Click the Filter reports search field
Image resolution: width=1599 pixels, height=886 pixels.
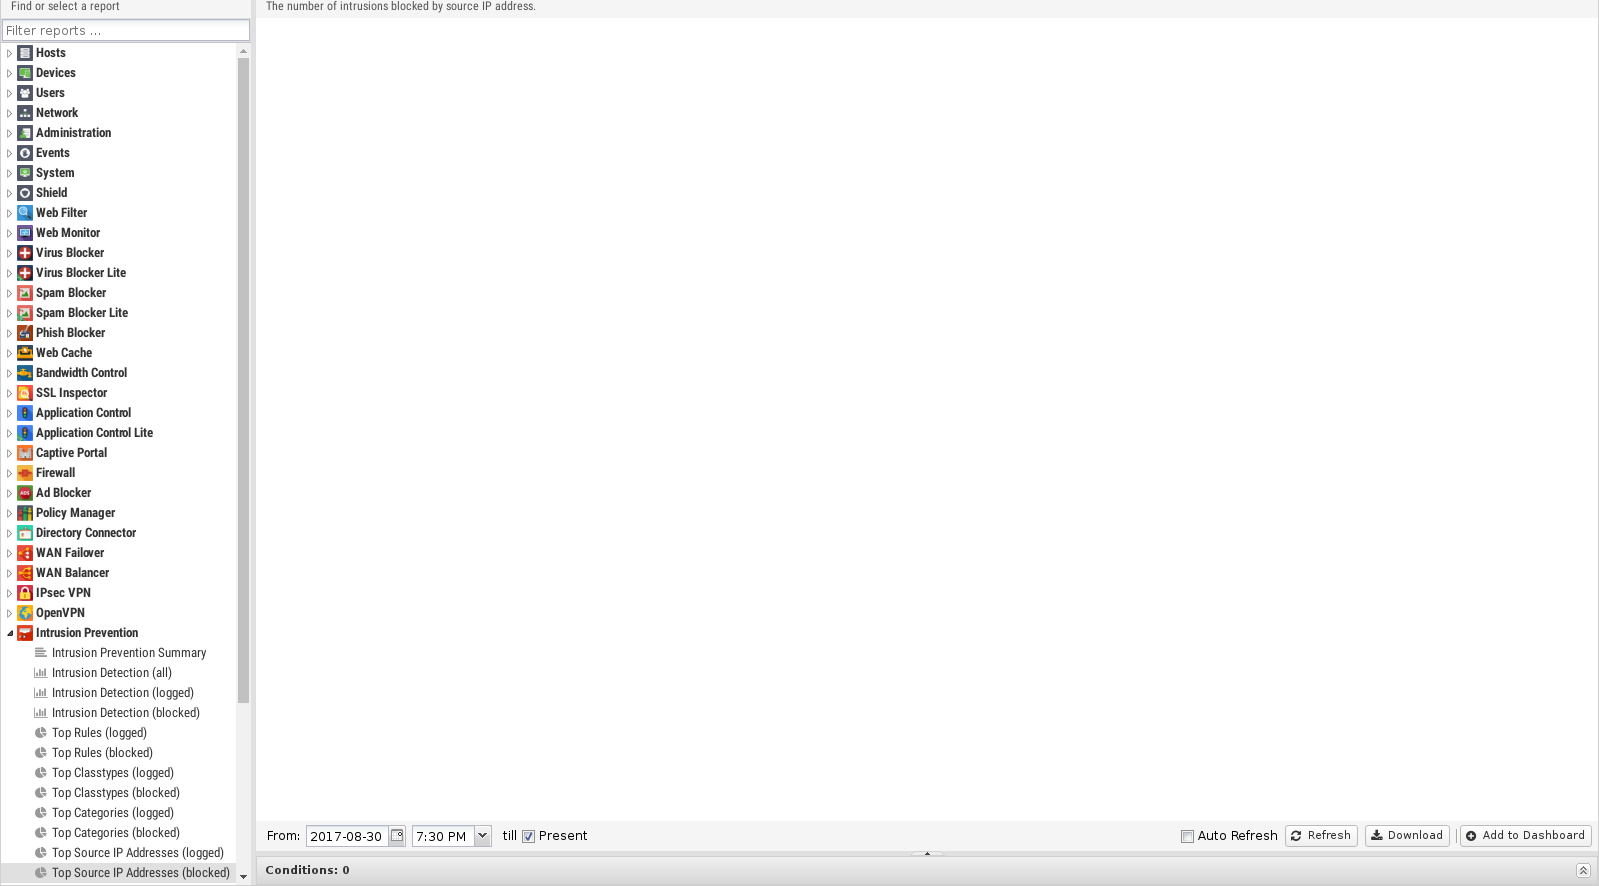126,31
